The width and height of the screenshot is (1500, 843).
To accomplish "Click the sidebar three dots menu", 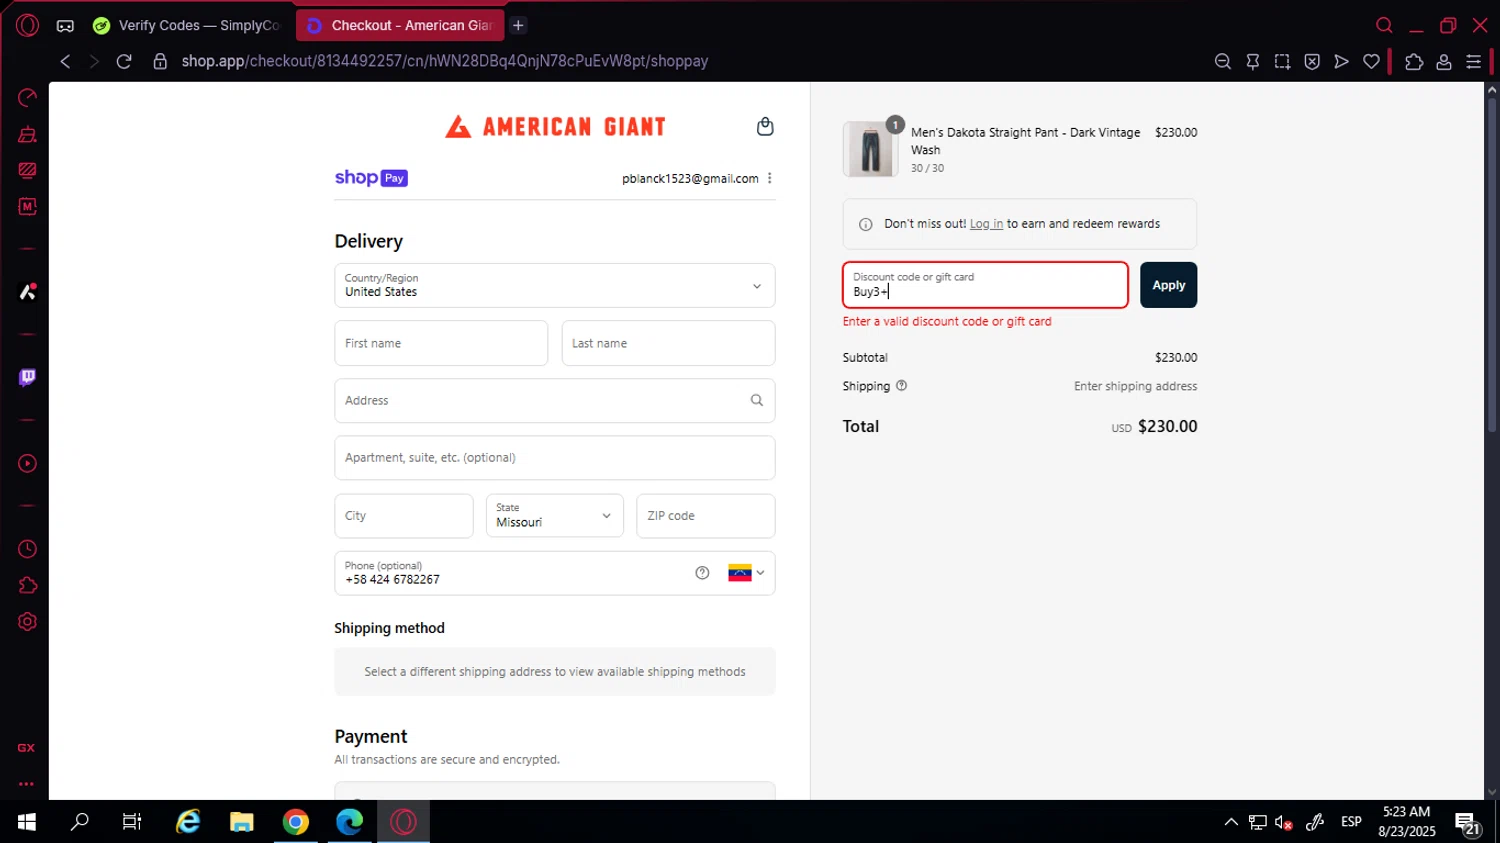I will (27, 784).
